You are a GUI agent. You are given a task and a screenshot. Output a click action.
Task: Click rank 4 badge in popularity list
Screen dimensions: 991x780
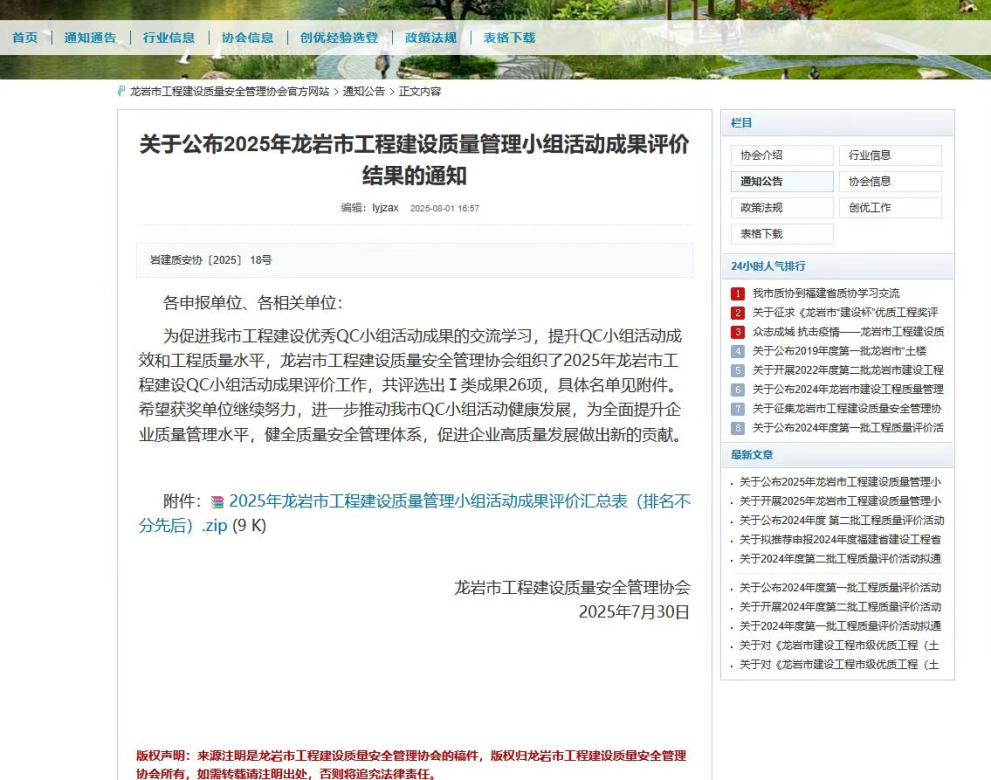(738, 351)
